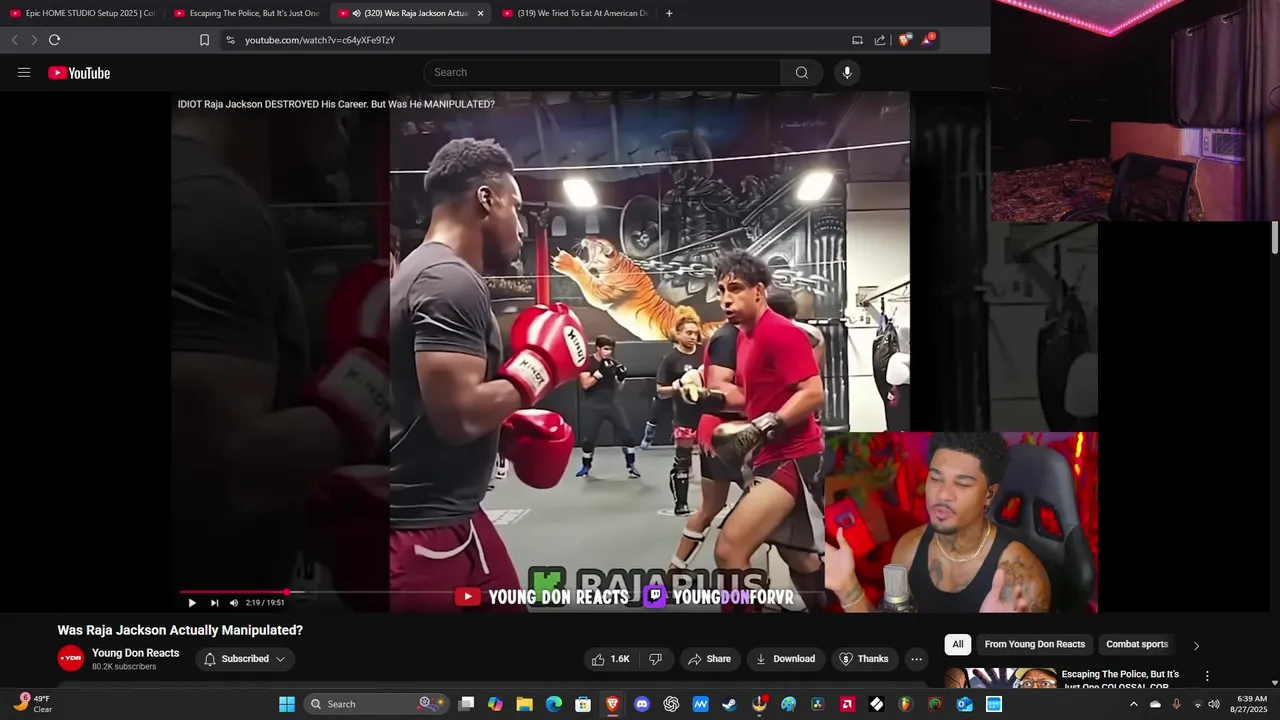Open File Explorer from taskbar
Image resolution: width=1280 pixels, height=720 pixels.
click(524, 704)
